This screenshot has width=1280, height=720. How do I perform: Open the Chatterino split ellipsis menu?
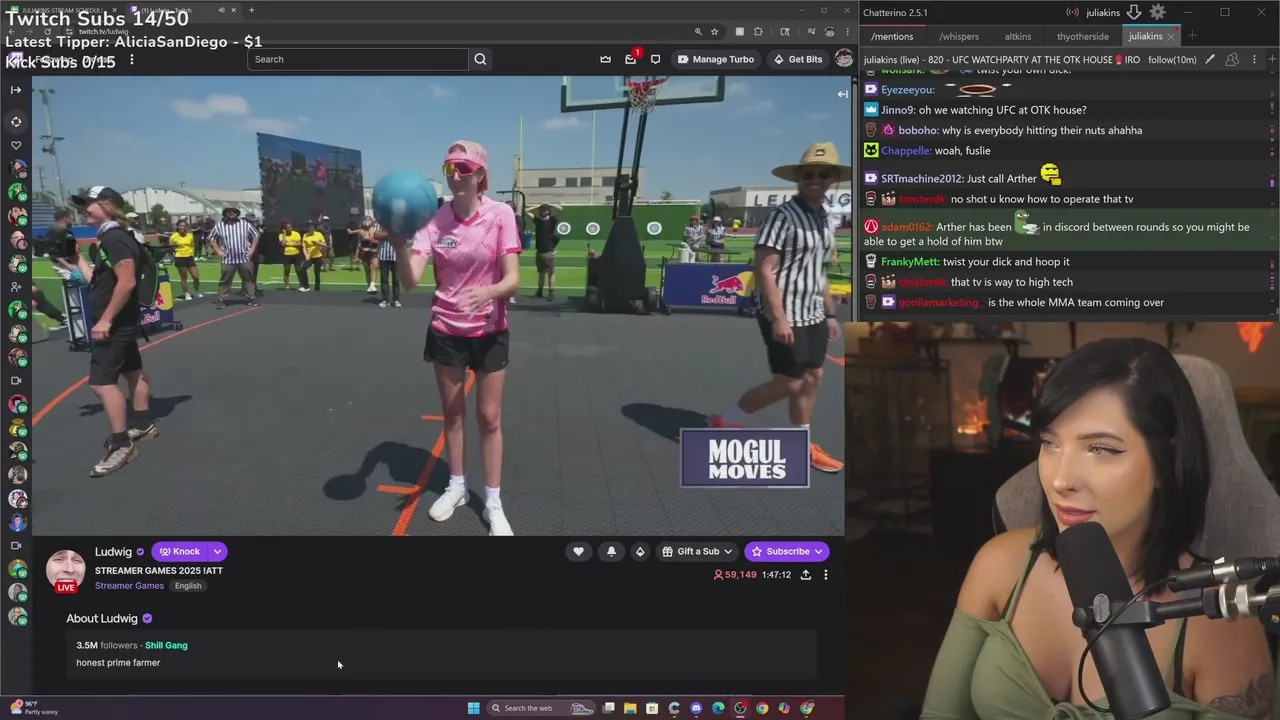coord(1254,59)
